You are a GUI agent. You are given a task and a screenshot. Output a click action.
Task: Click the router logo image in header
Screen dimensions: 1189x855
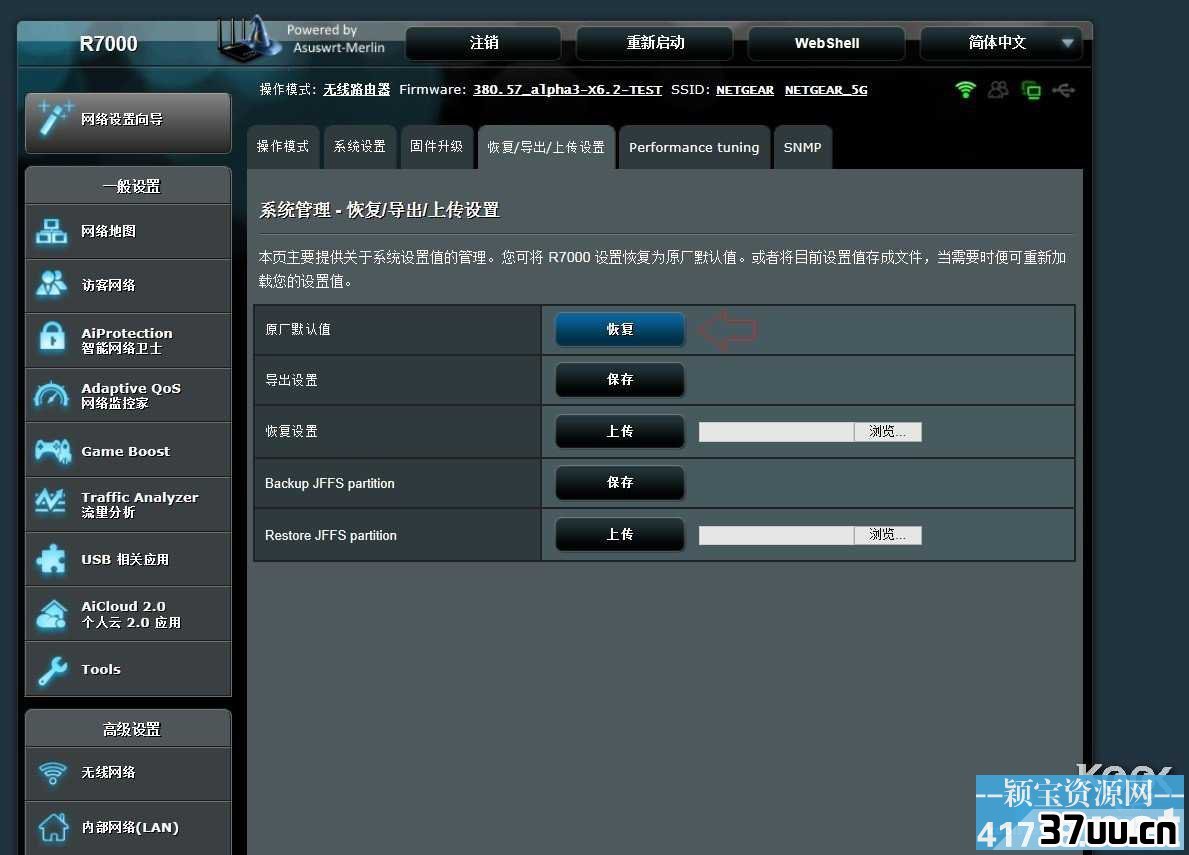pyautogui.click(x=248, y=39)
